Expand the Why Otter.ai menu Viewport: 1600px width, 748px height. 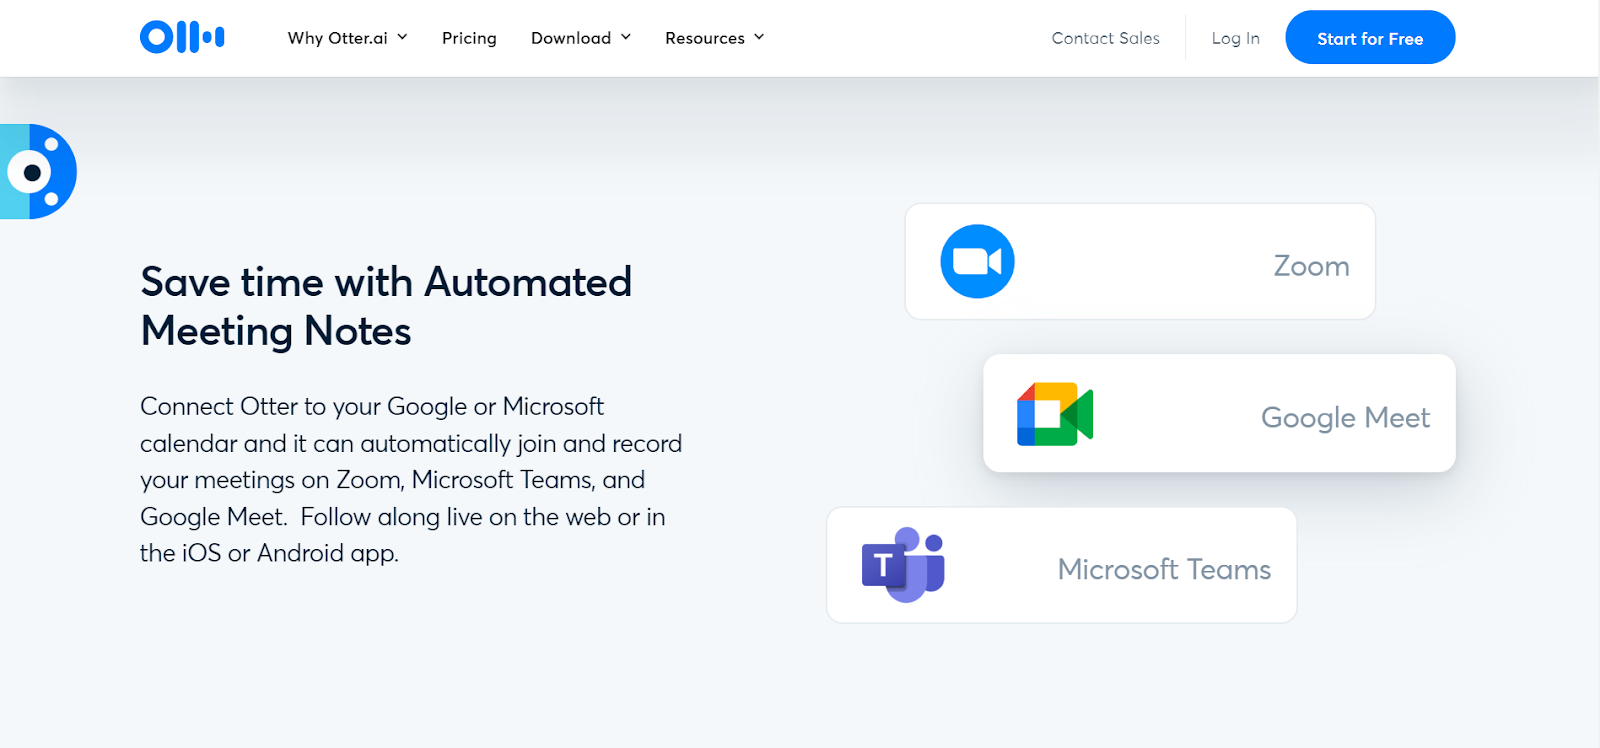(x=348, y=38)
